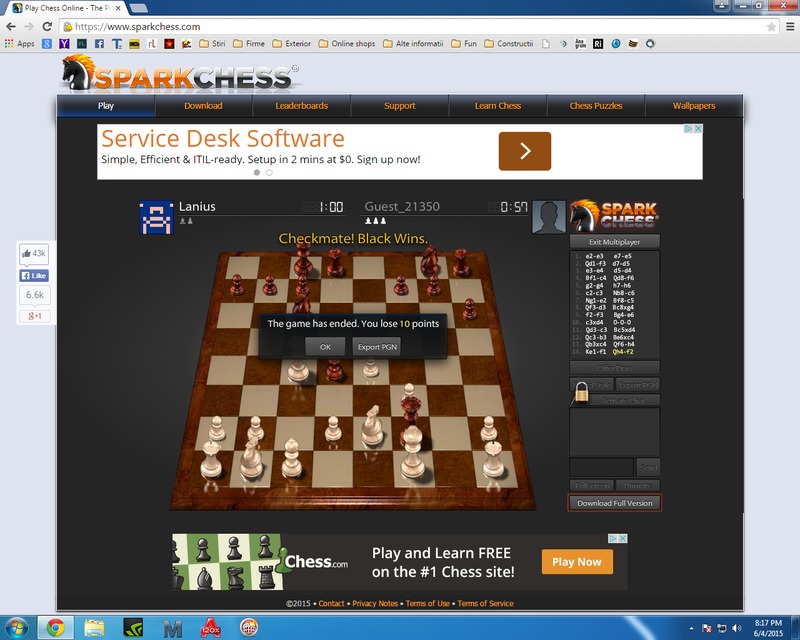This screenshot has height=640, width=800.
Task: Click move Ke1-f1 in the move list
Action: 595,352
